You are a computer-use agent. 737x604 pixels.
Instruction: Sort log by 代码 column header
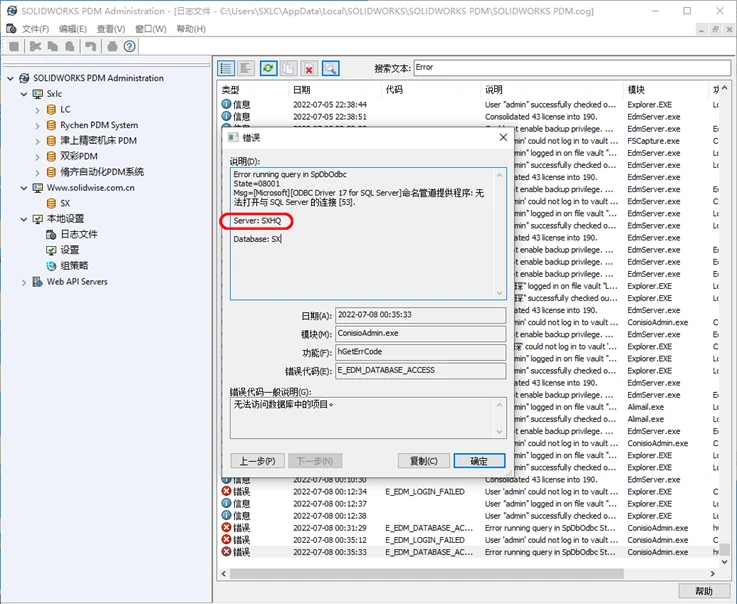(x=431, y=89)
